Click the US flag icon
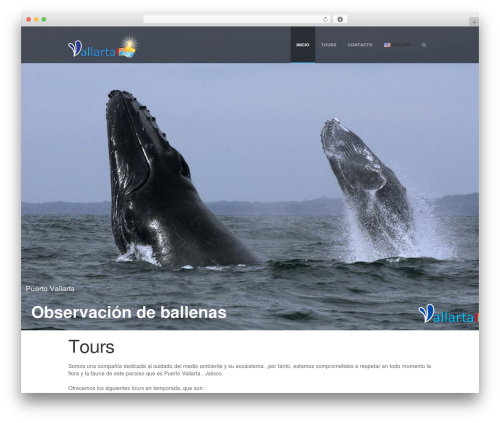Screen dimensions: 500x423 tap(387, 45)
